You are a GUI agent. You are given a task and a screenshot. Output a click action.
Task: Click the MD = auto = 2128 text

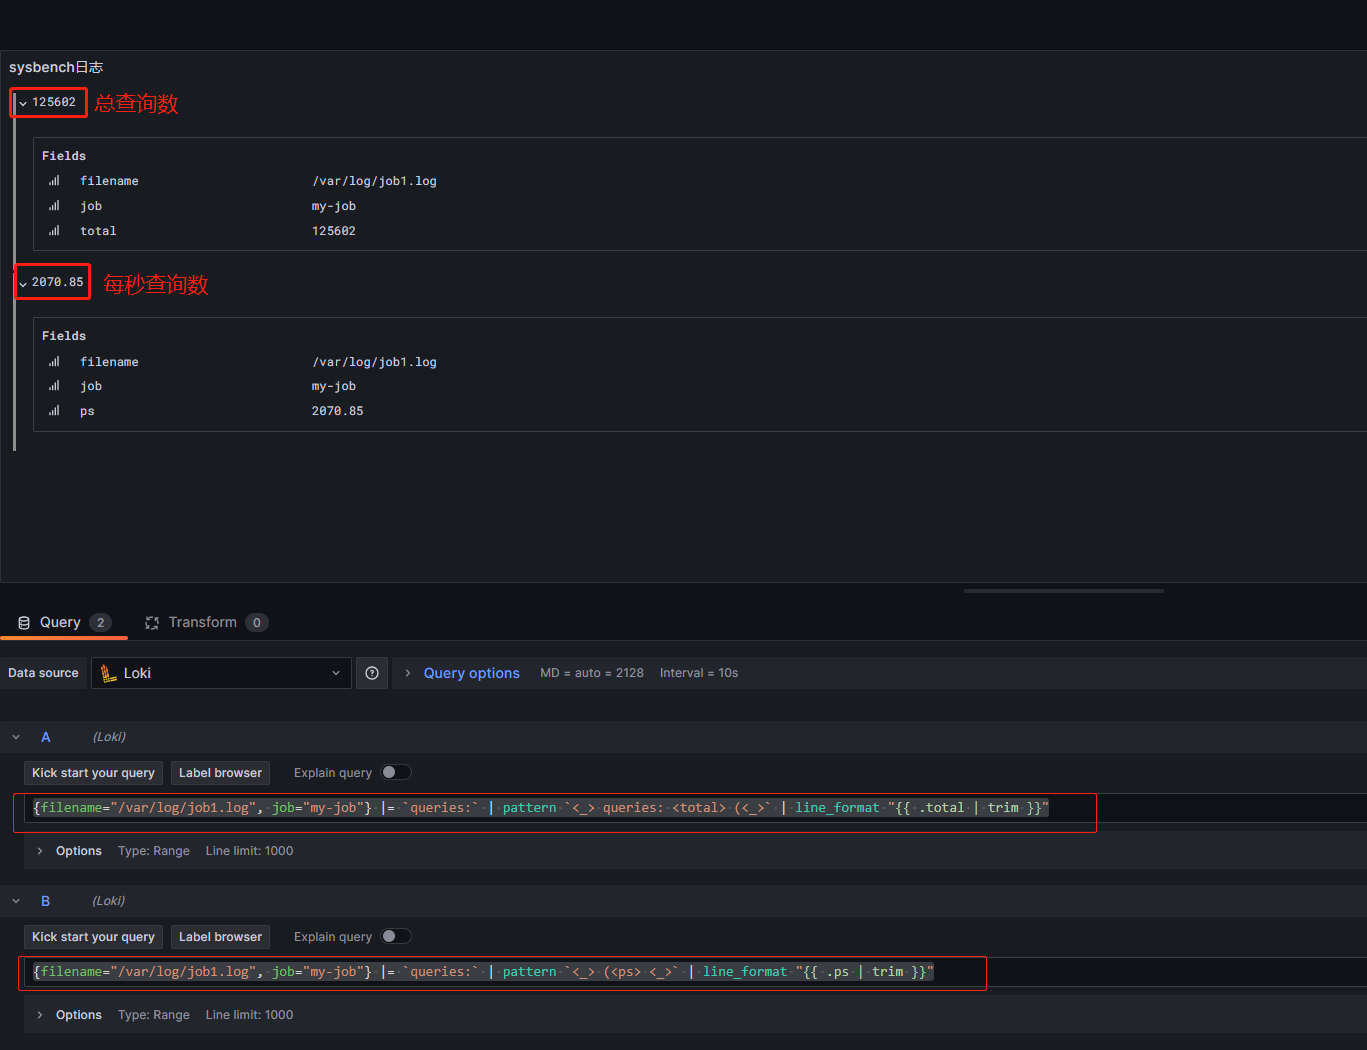(x=592, y=673)
